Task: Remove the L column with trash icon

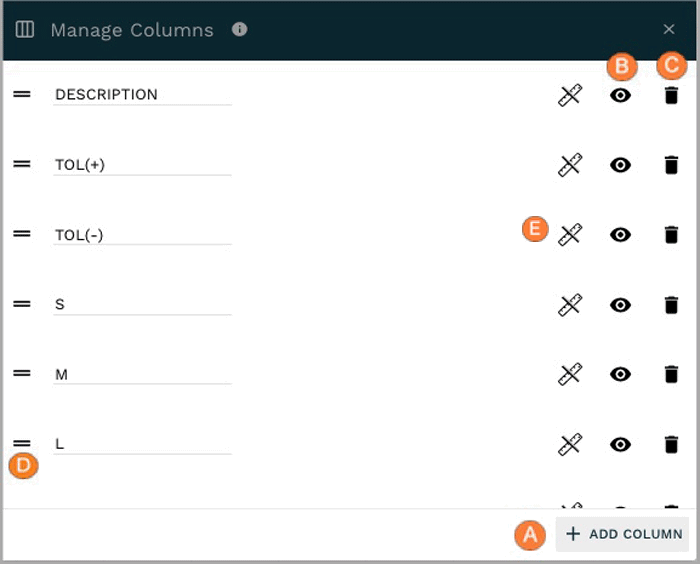Action: [x=671, y=444]
